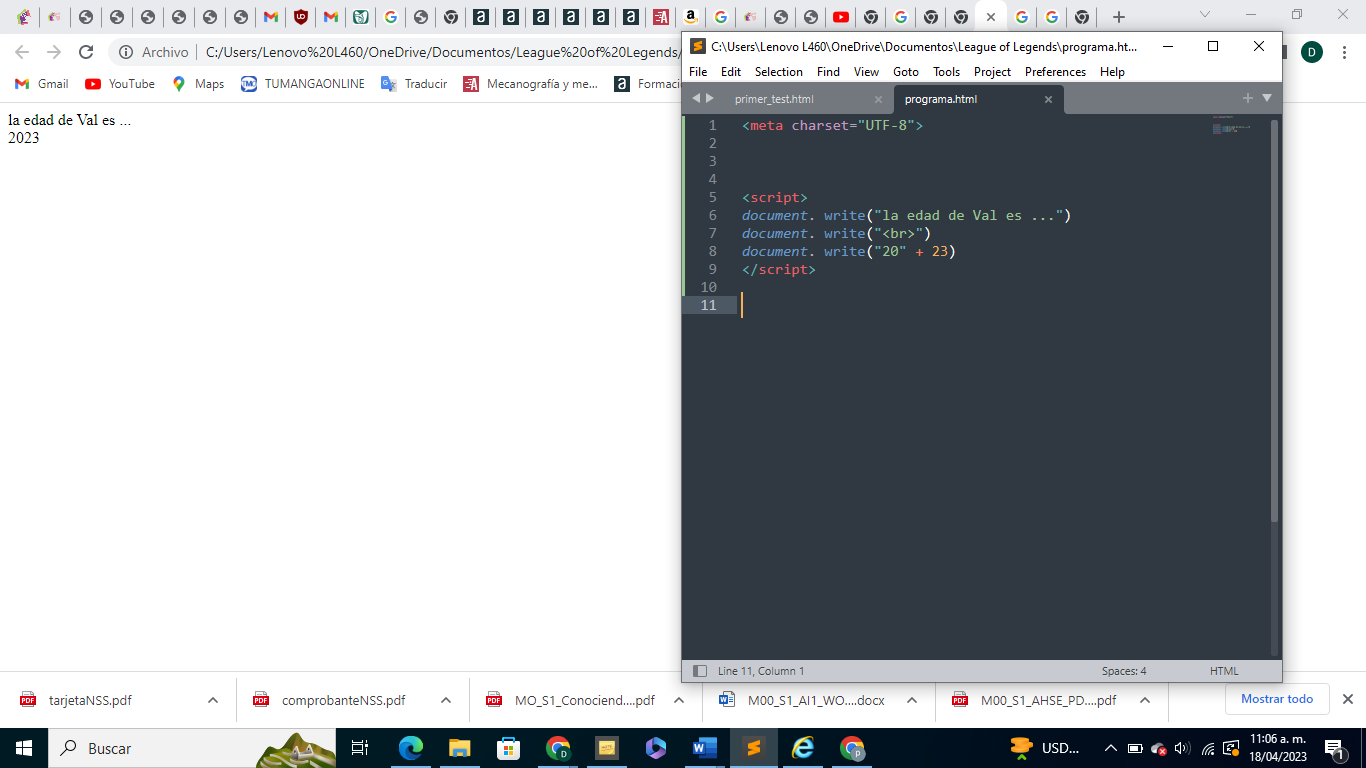Screen dimensions: 1366x768
Task: Open Word from the taskbar
Action: [x=705, y=748]
